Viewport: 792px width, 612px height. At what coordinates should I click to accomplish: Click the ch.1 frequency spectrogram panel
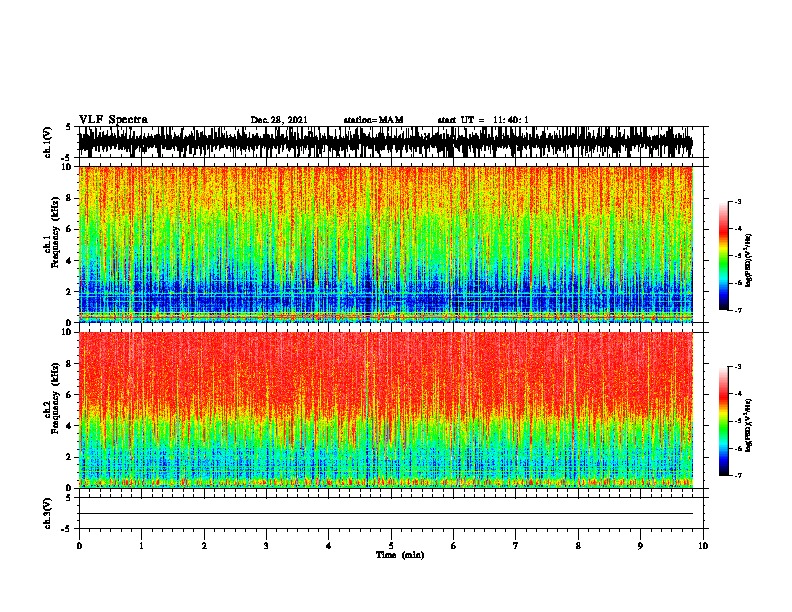tap(385, 244)
